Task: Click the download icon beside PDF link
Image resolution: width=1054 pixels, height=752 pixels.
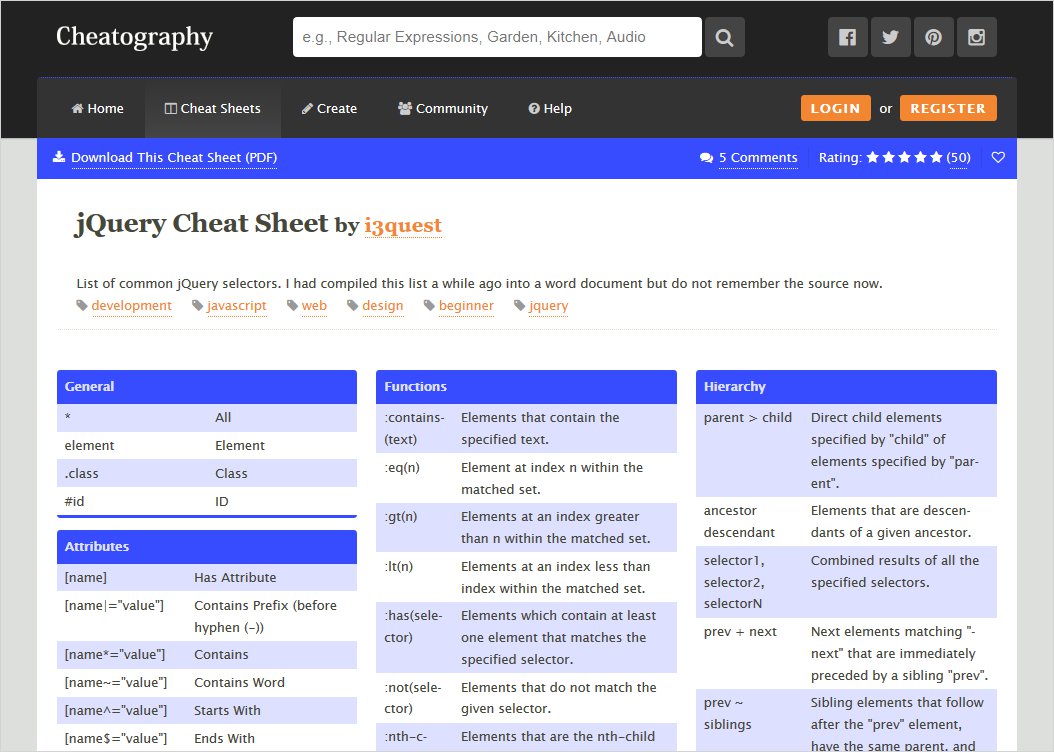Action: (59, 157)
